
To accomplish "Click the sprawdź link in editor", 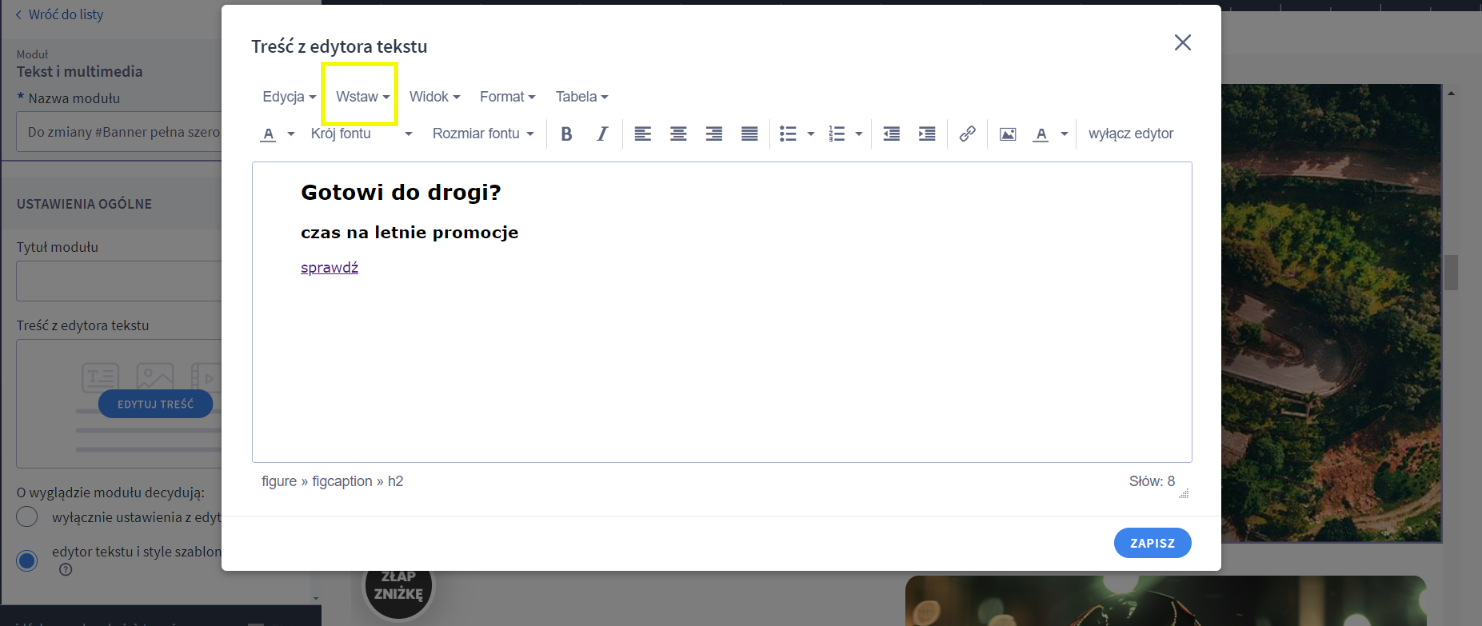I will pyautogui.click(x=329, y=268).
